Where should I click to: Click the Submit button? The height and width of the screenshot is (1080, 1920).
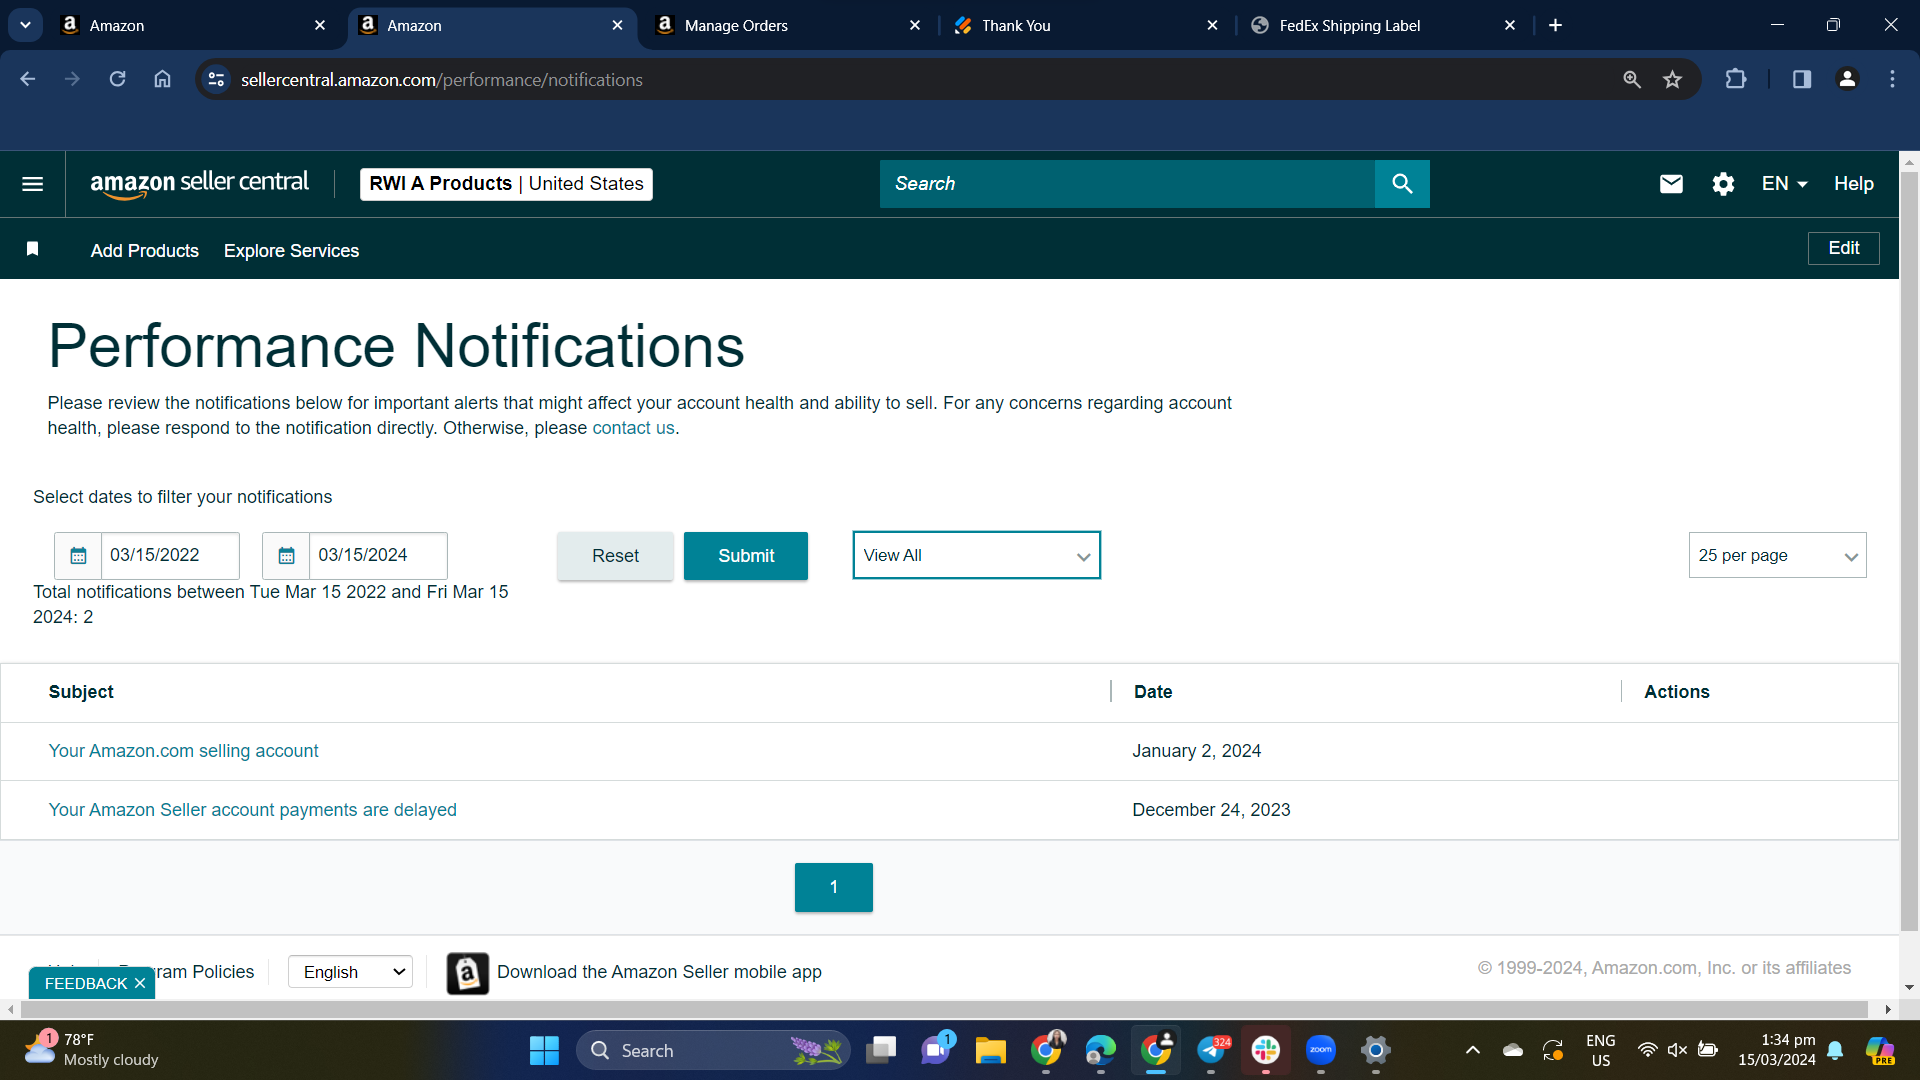745,556
